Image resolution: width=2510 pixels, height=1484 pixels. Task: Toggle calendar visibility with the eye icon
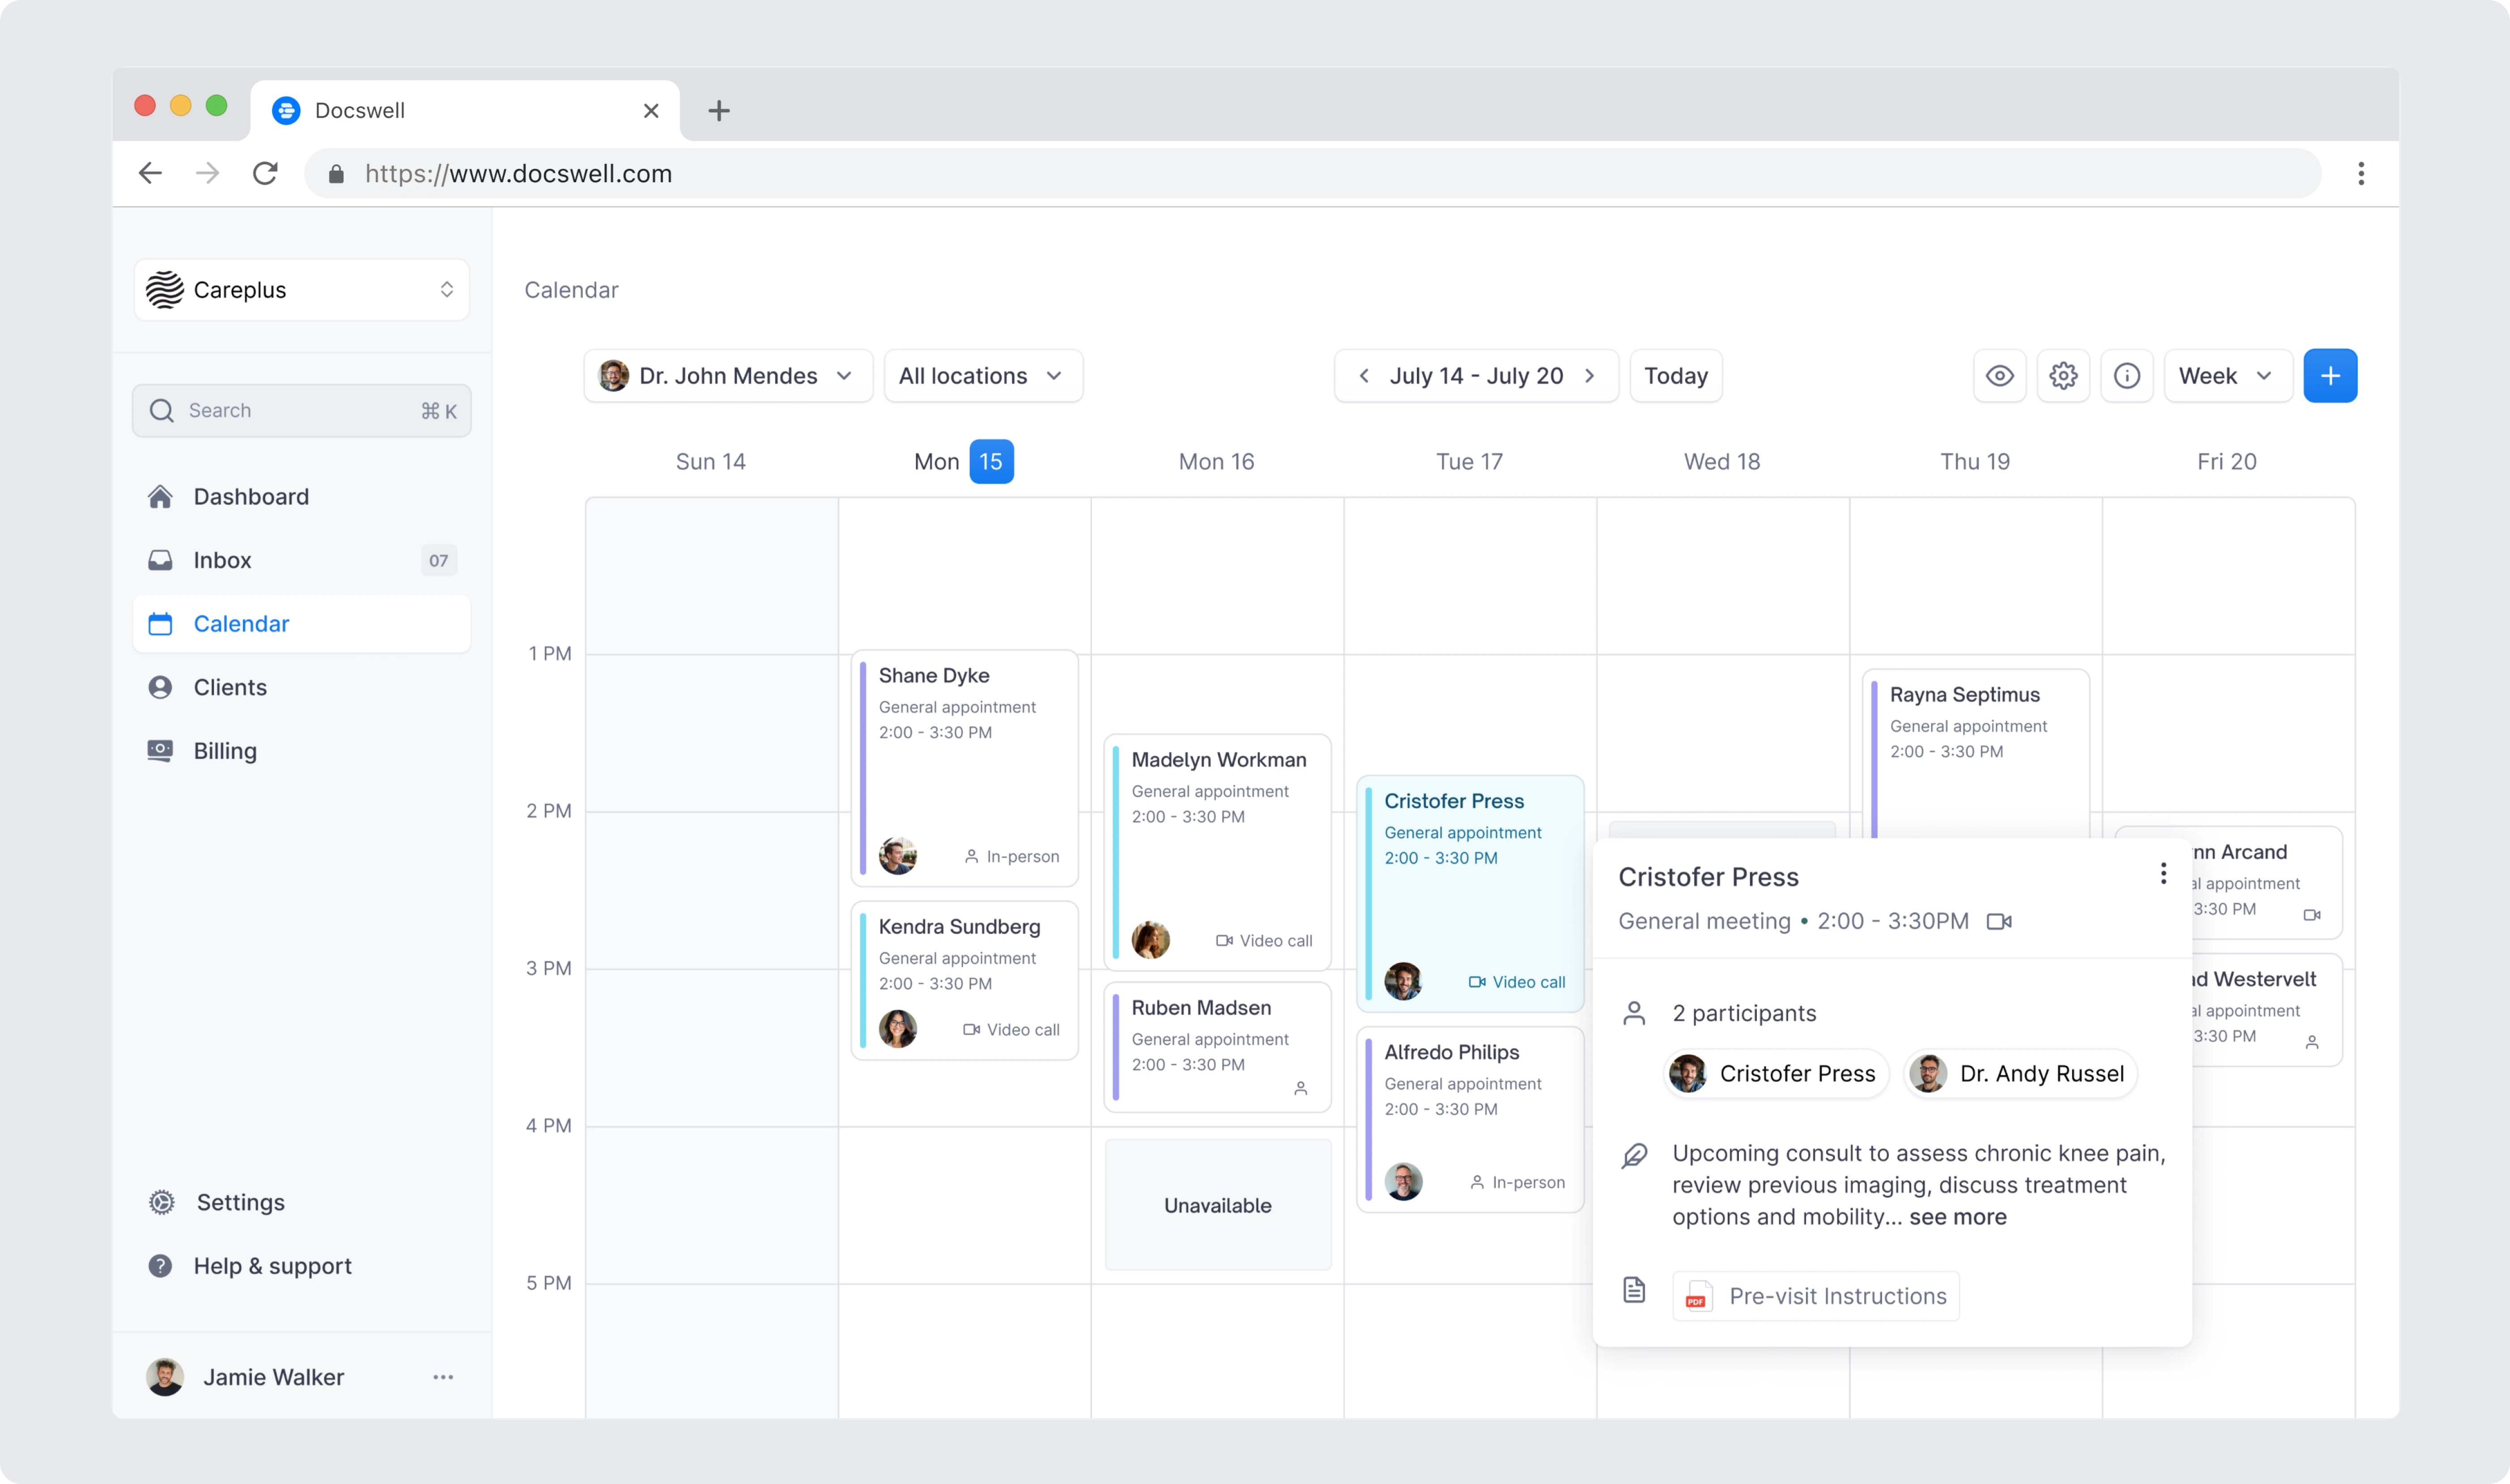(x=1999, y=376)
